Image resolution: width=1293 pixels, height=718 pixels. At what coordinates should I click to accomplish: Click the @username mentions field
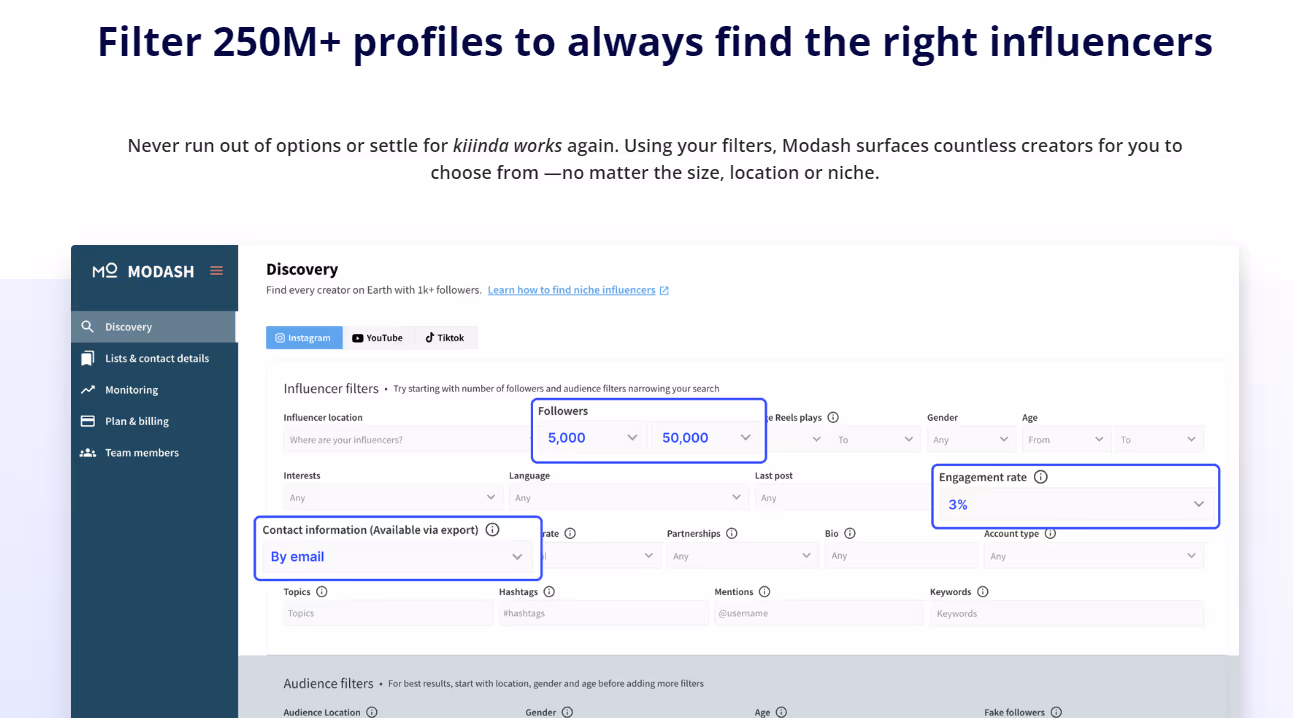(819, 613)
